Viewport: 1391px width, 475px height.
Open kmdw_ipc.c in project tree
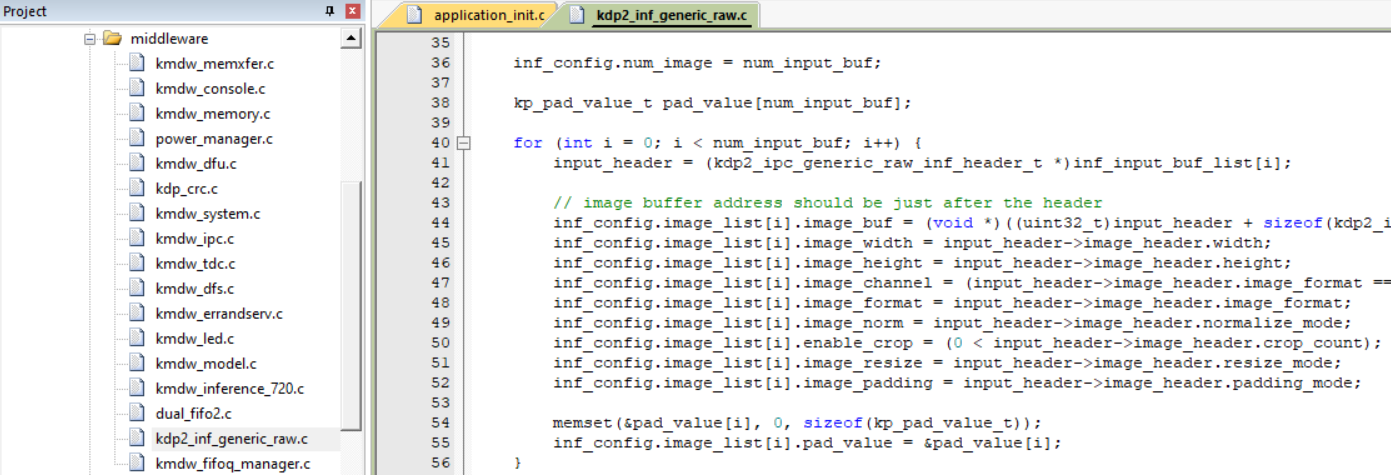point(195,239)
